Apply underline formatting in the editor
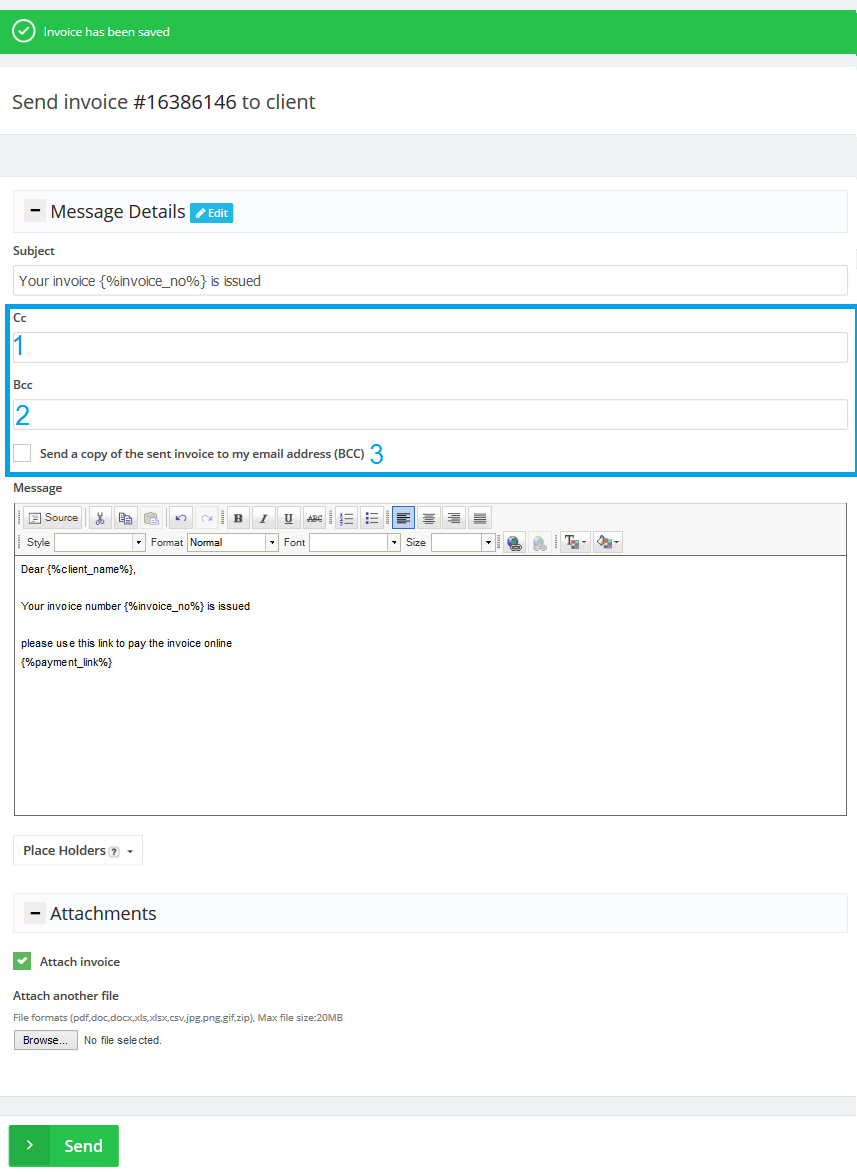 [x=288, y=518]
